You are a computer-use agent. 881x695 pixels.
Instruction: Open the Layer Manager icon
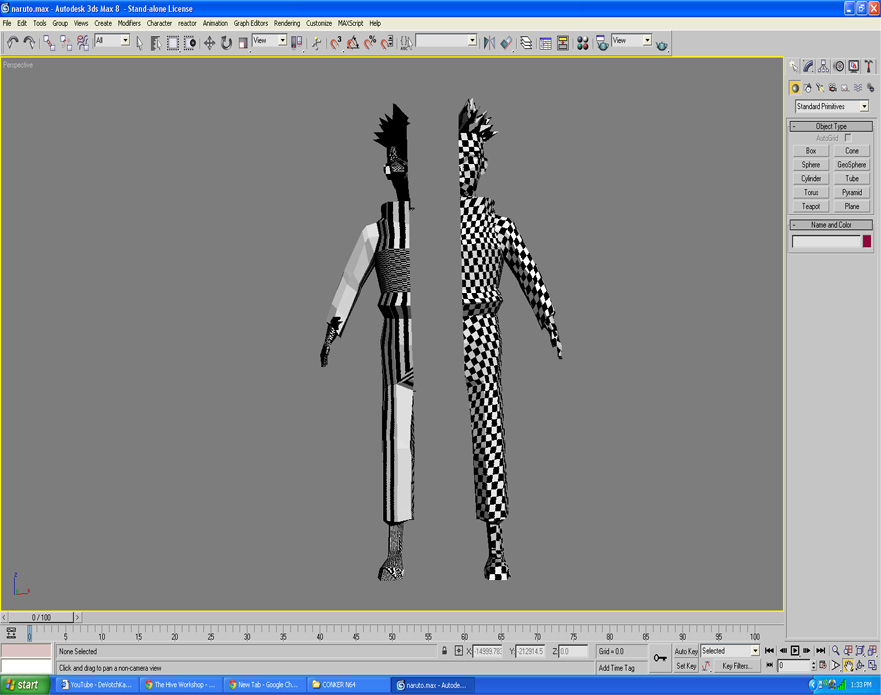click(526, 43)
